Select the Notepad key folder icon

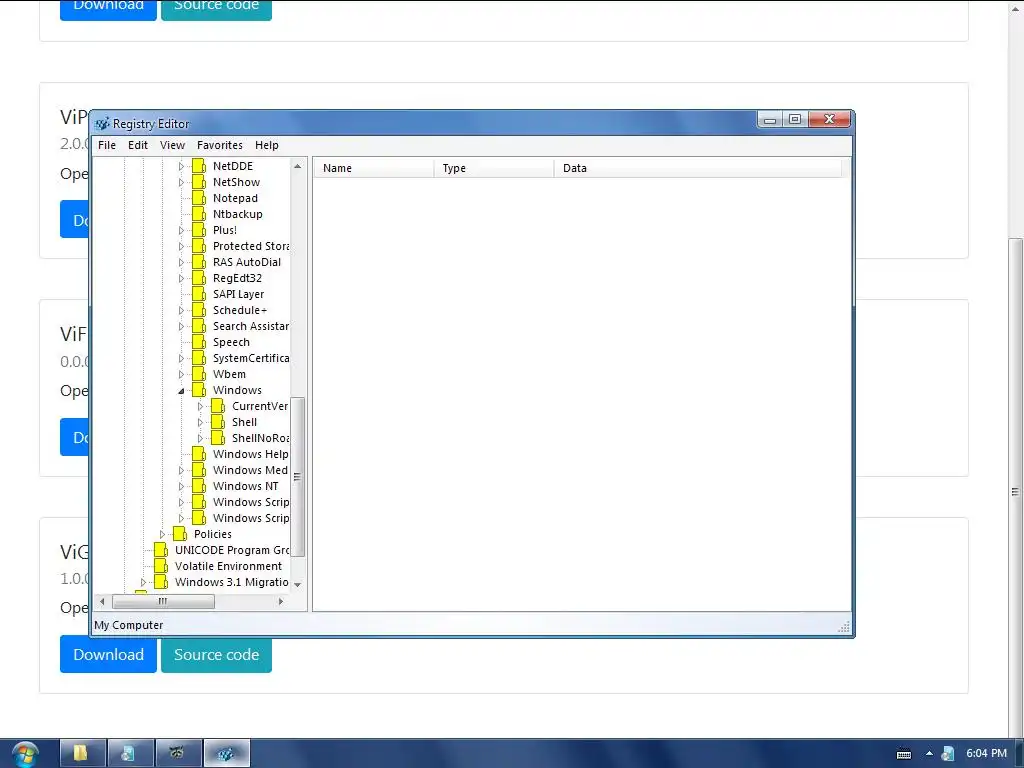coord(199,198)
